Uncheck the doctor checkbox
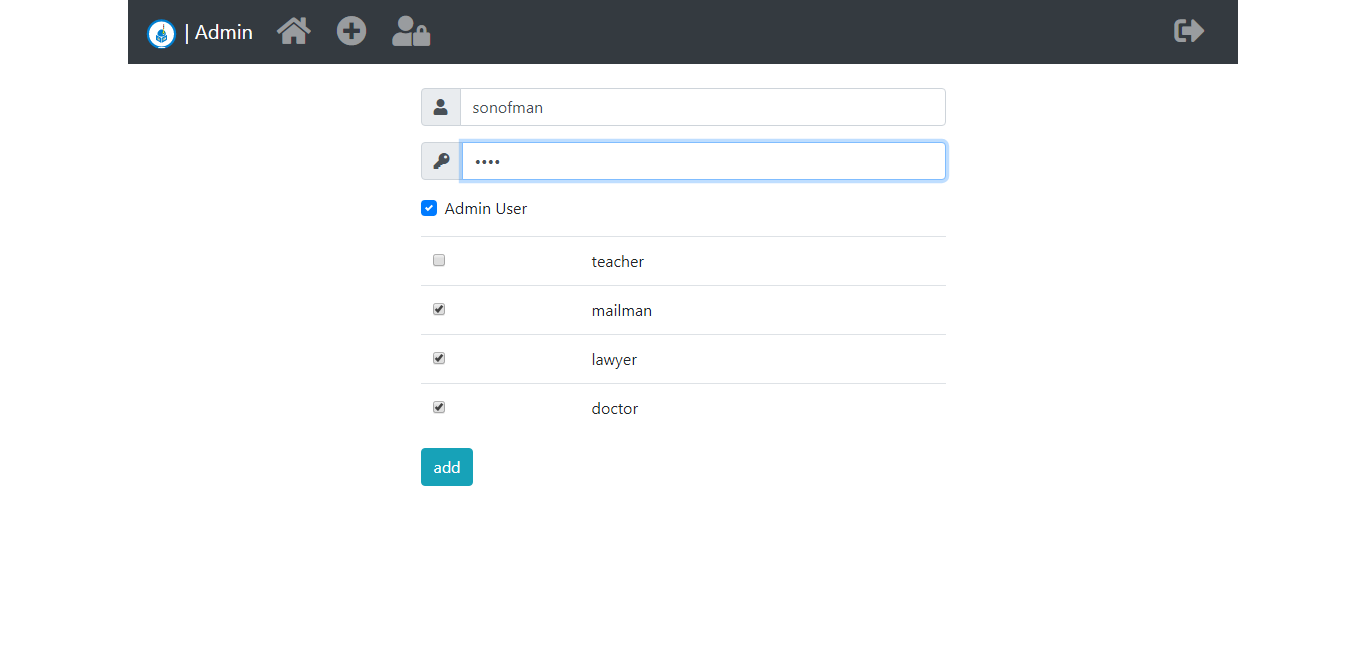 pyautogui.click(x=439, y=407)
